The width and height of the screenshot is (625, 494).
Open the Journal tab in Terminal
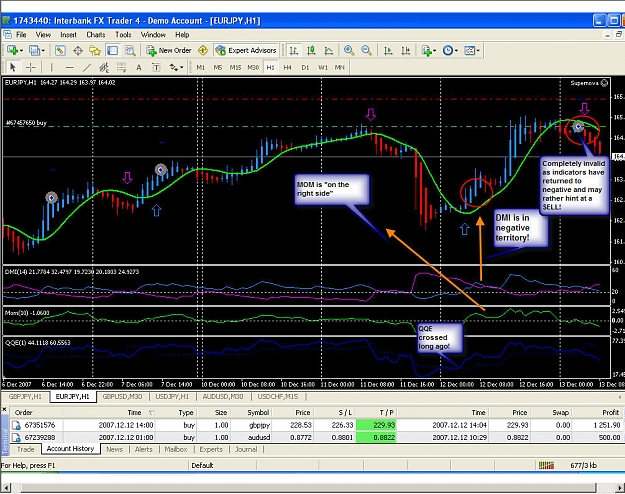click(x=246, y=449)
